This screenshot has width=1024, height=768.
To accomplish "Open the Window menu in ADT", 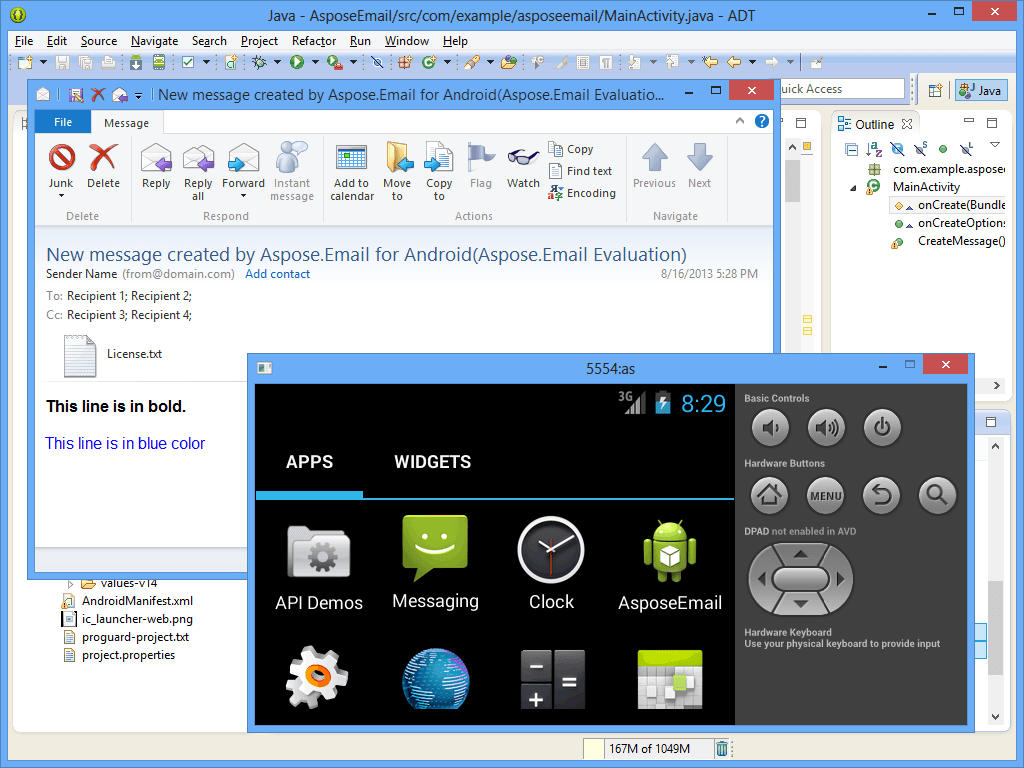I will point(406,40).
